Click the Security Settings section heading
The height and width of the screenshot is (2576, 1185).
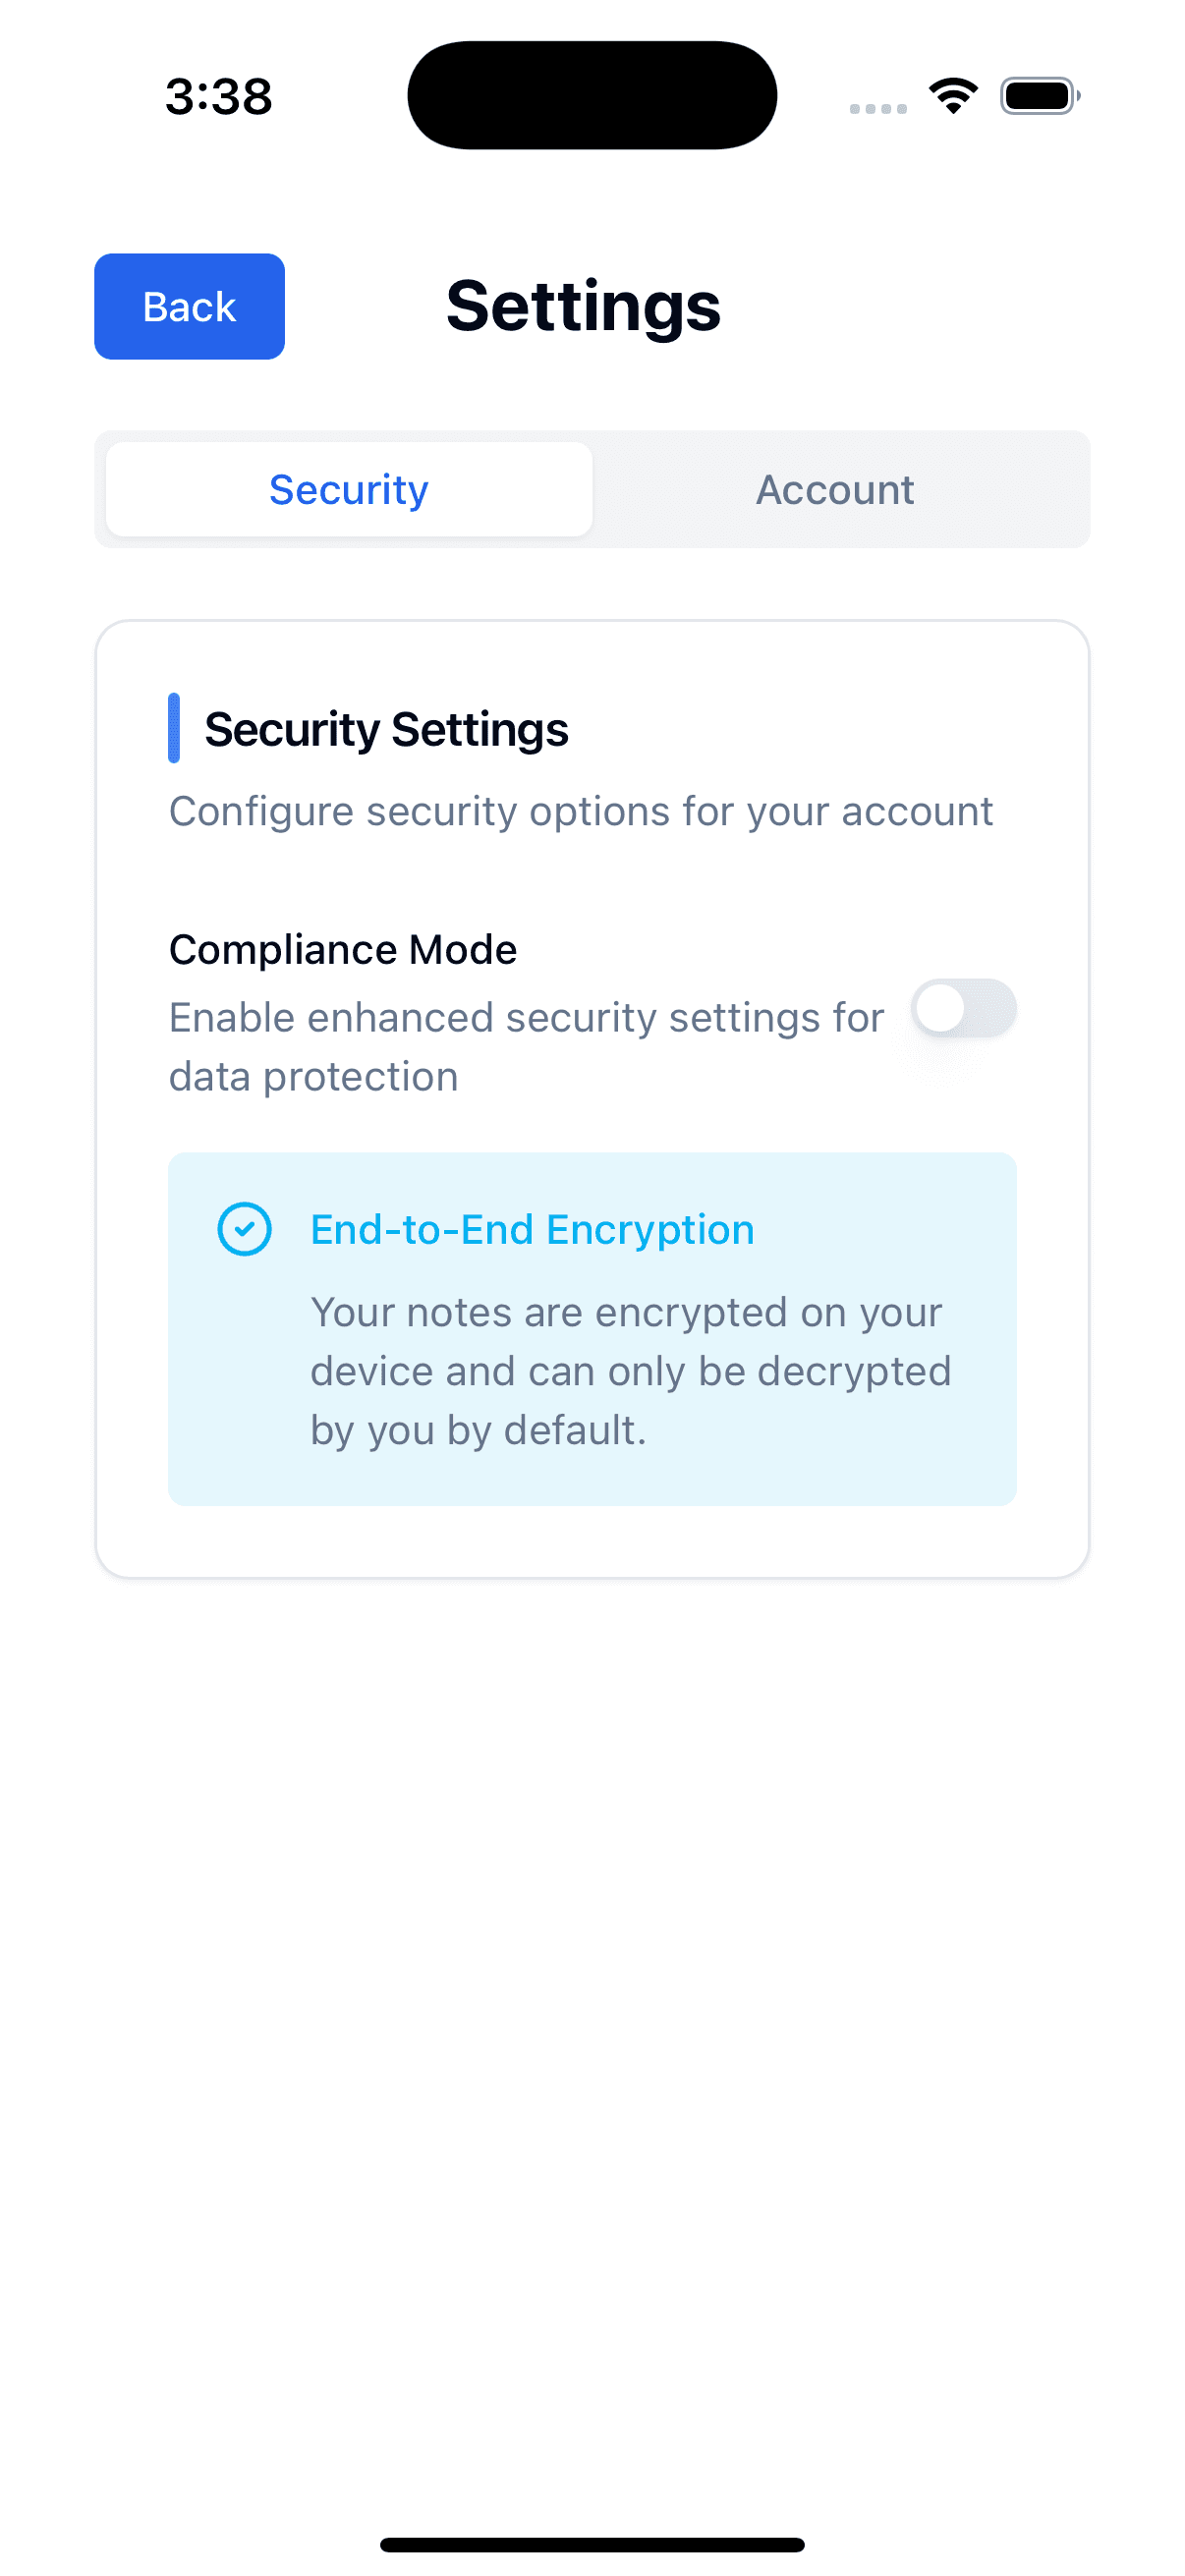pyautogui.click(x=387, y=729)
